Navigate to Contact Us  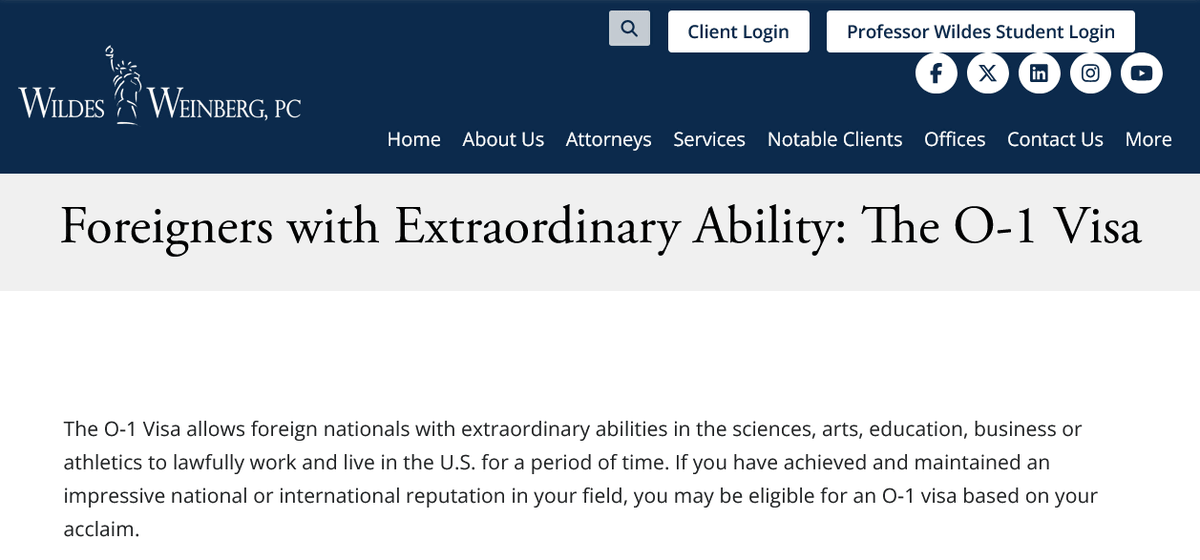(1055, 139)
